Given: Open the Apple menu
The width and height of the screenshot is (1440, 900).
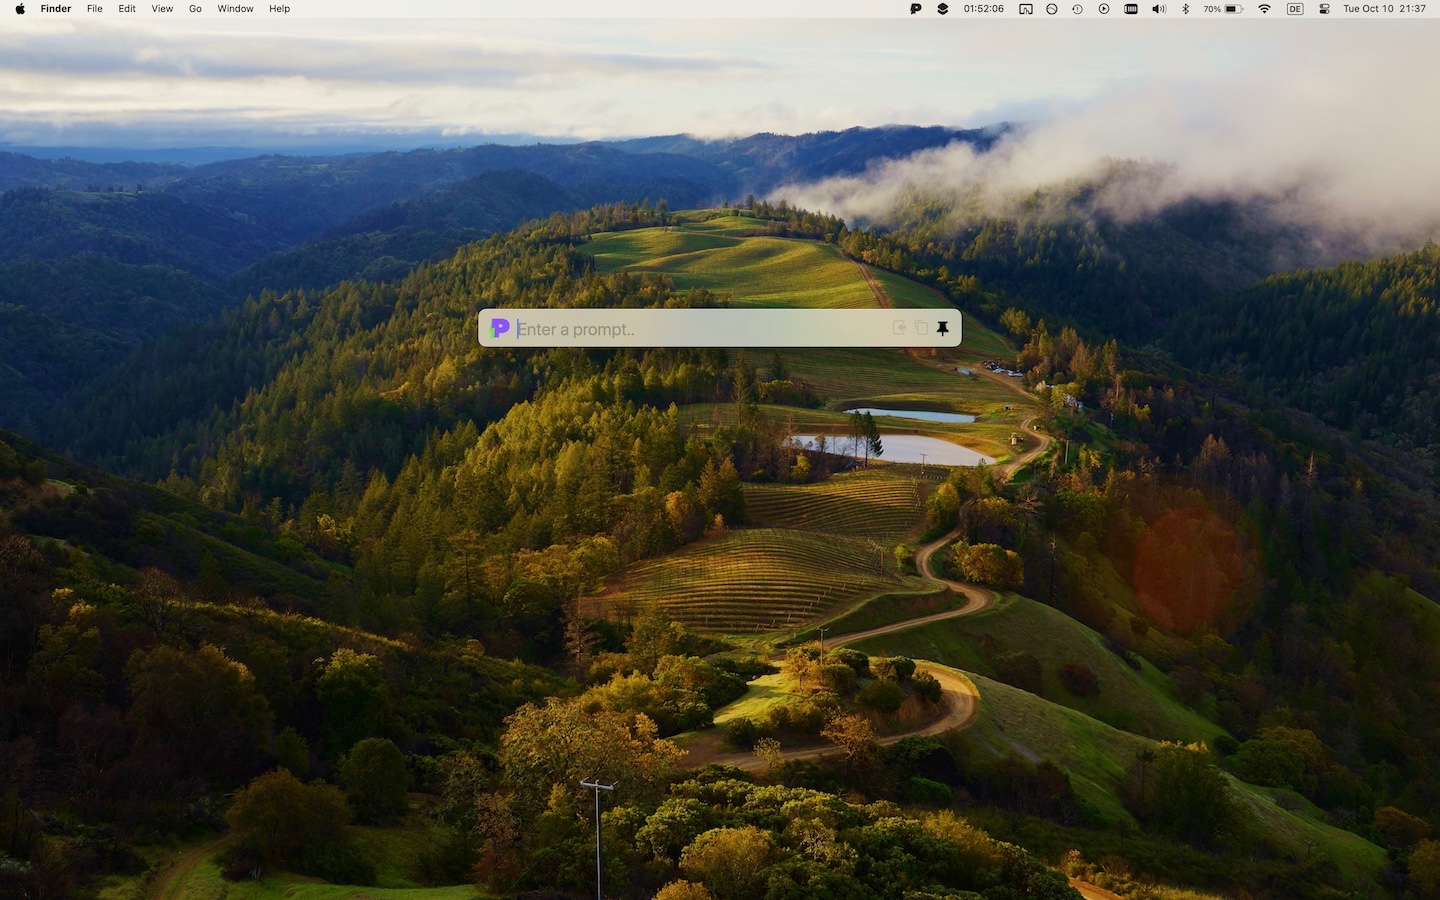Looking at the screenshot, I should (20, 9).
